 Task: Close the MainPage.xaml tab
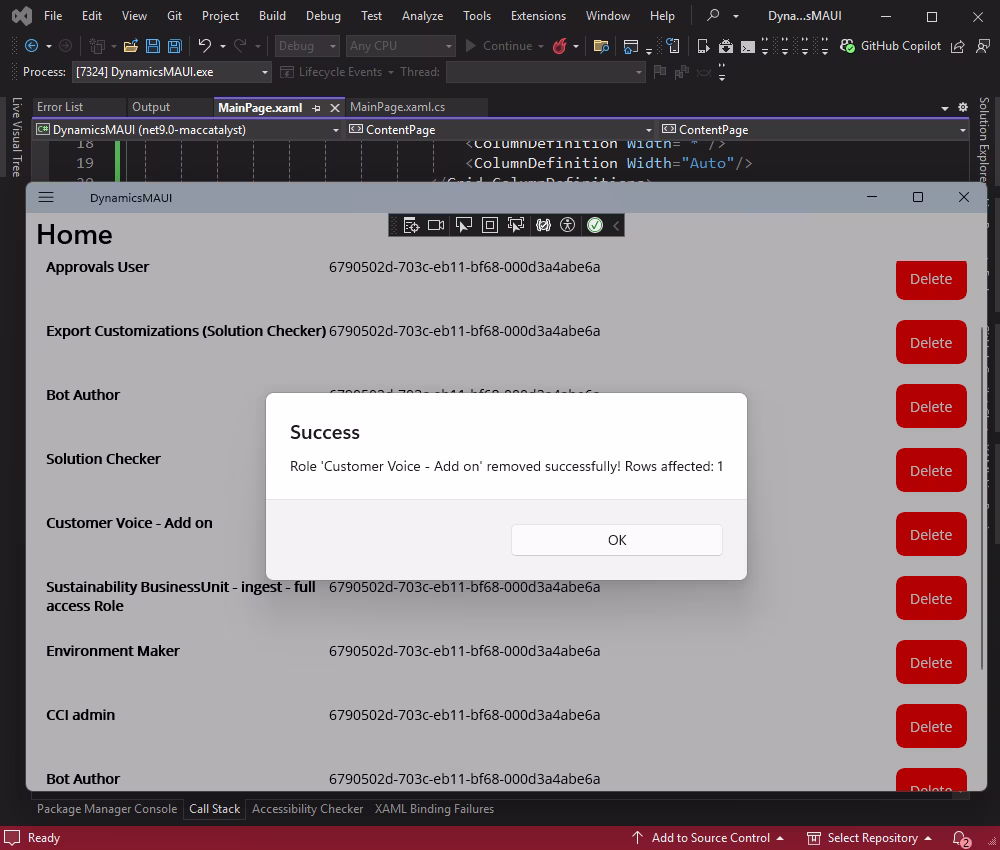pos(335,108)
